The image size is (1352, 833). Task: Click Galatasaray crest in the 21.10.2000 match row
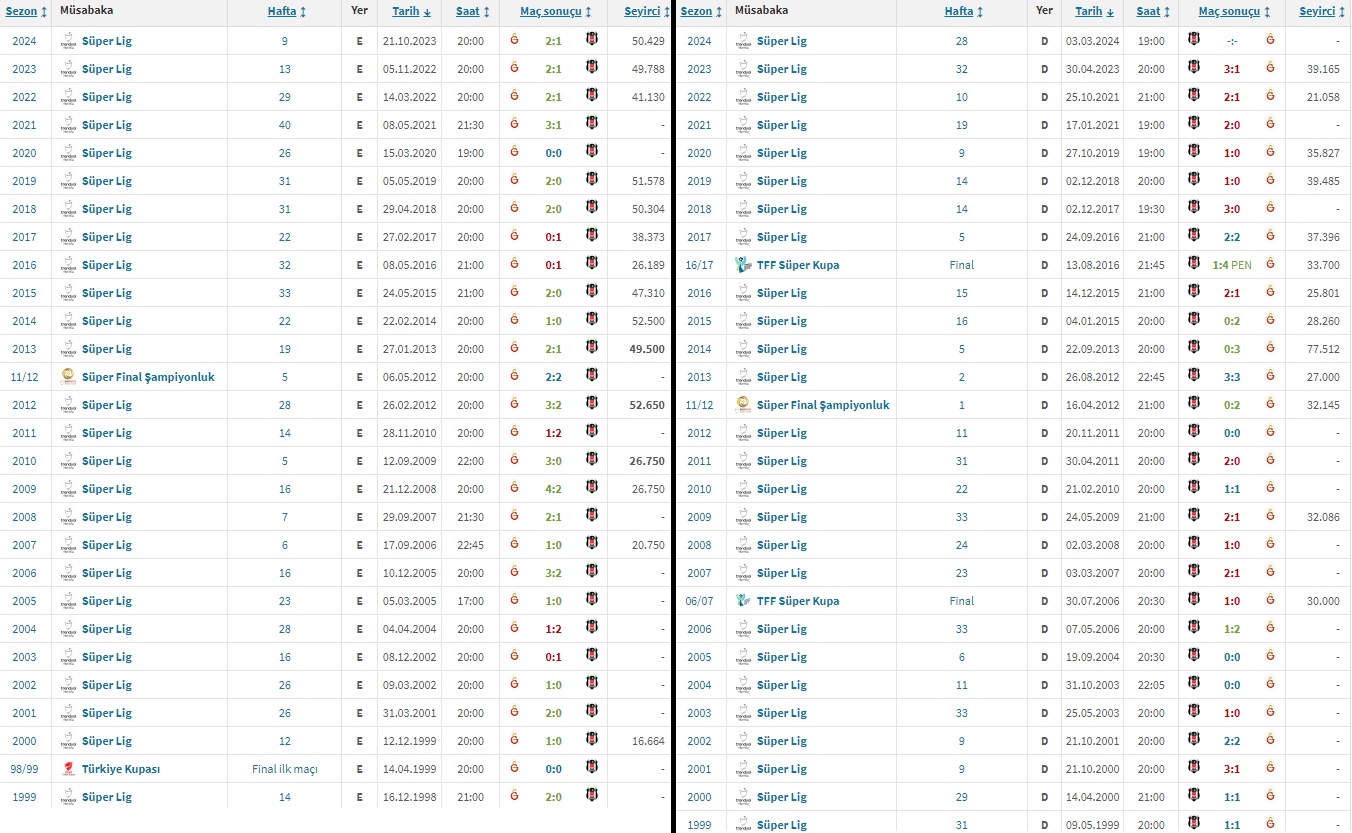click(x=1270, y=768)
